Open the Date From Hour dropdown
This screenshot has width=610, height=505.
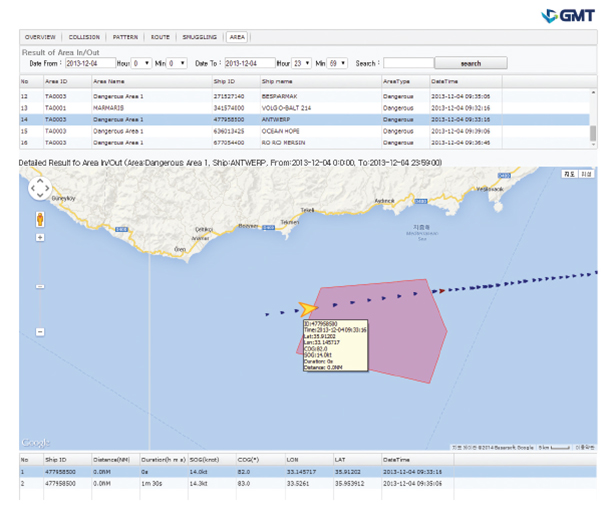click(142, 62)
